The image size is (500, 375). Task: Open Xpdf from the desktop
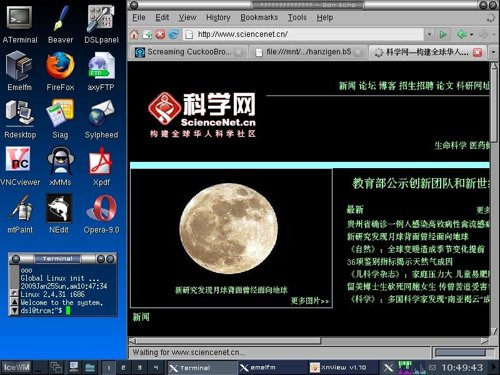tap(101, 167)
